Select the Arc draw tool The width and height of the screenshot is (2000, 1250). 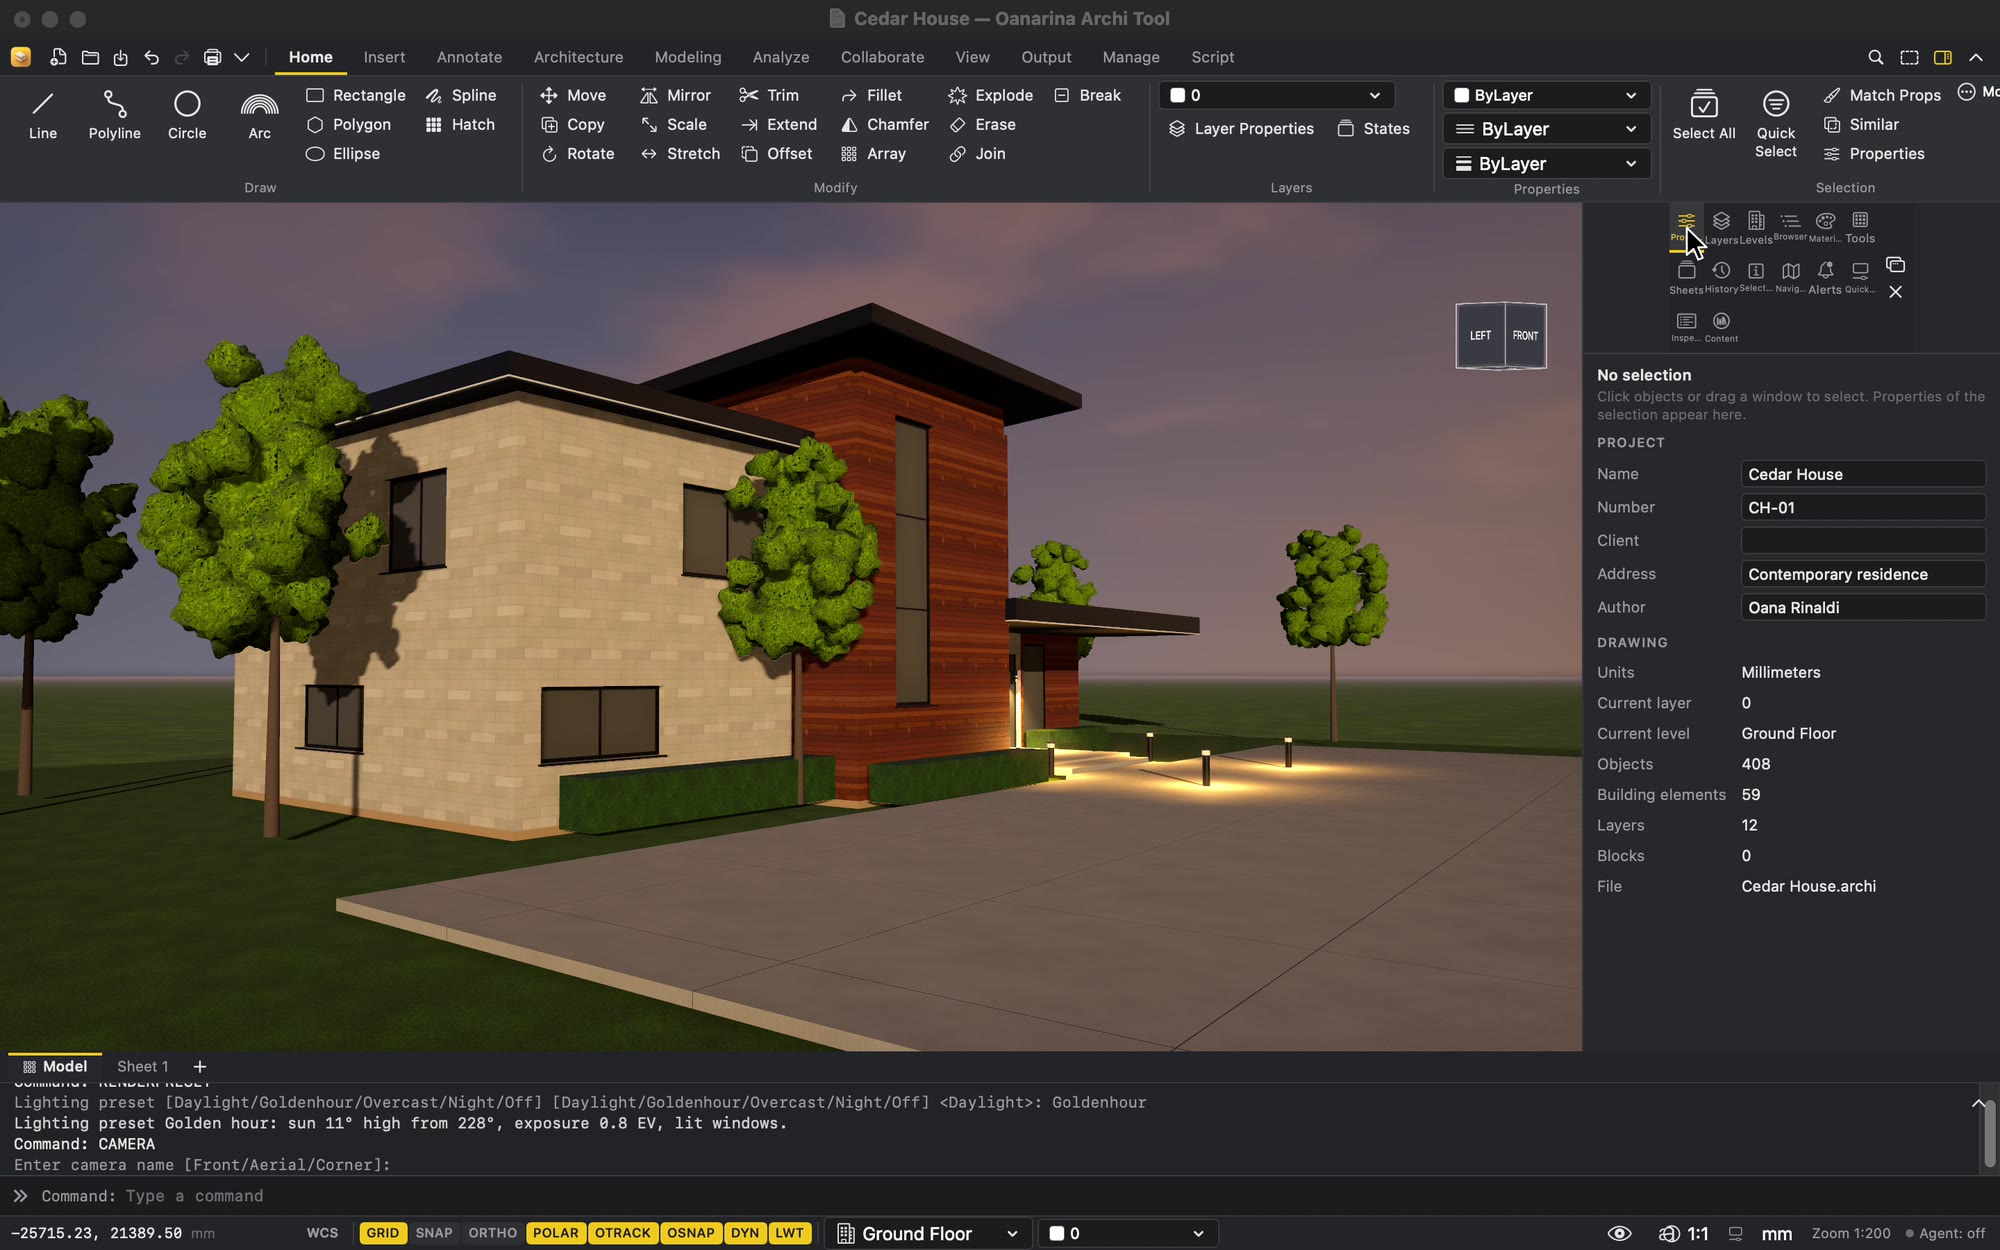(259, 116)
